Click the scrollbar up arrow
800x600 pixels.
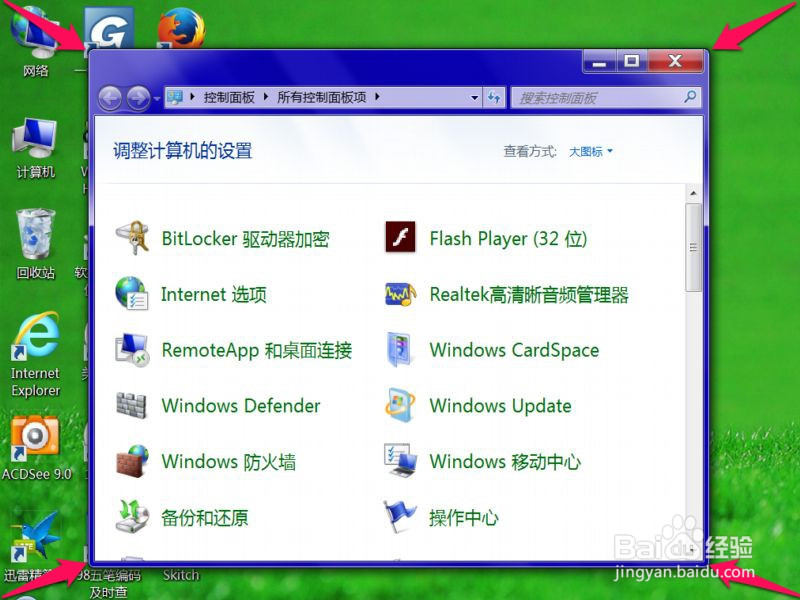click(x=693, y=193)
